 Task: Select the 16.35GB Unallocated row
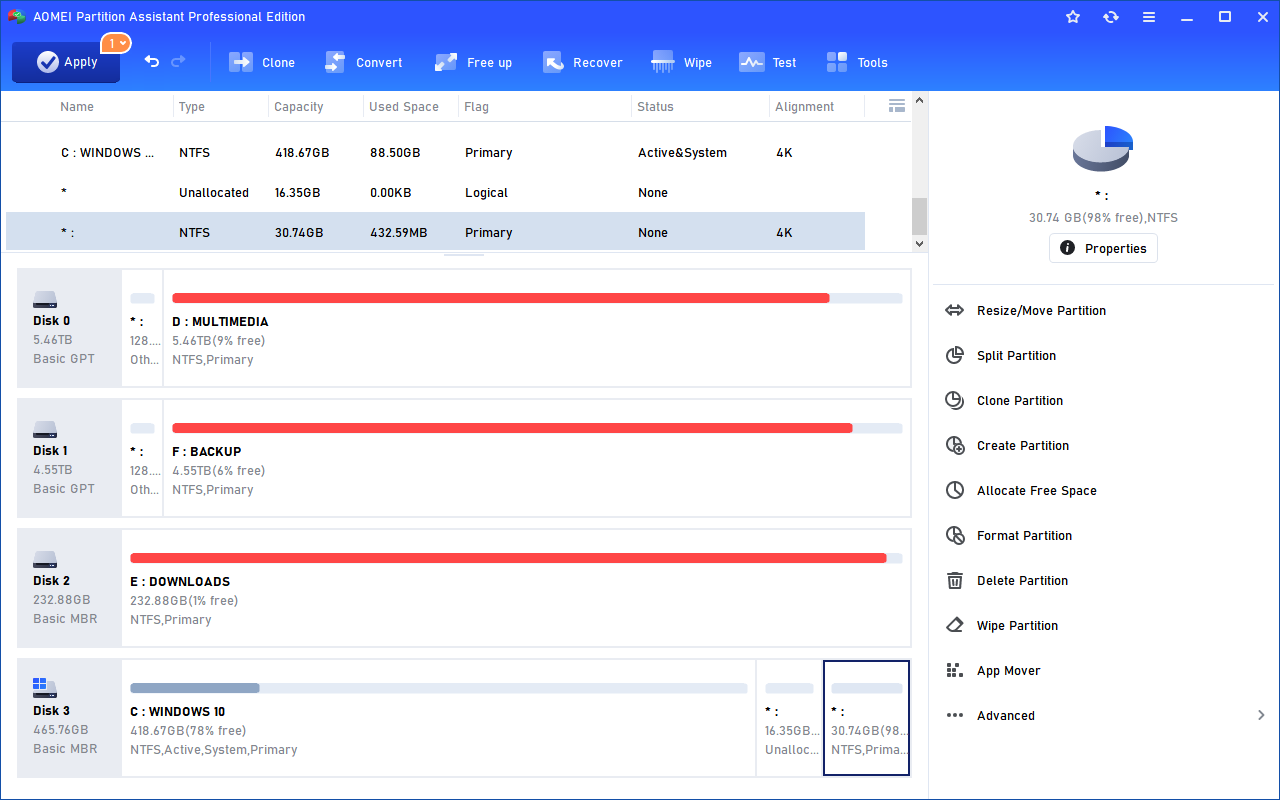pos(435,193)
